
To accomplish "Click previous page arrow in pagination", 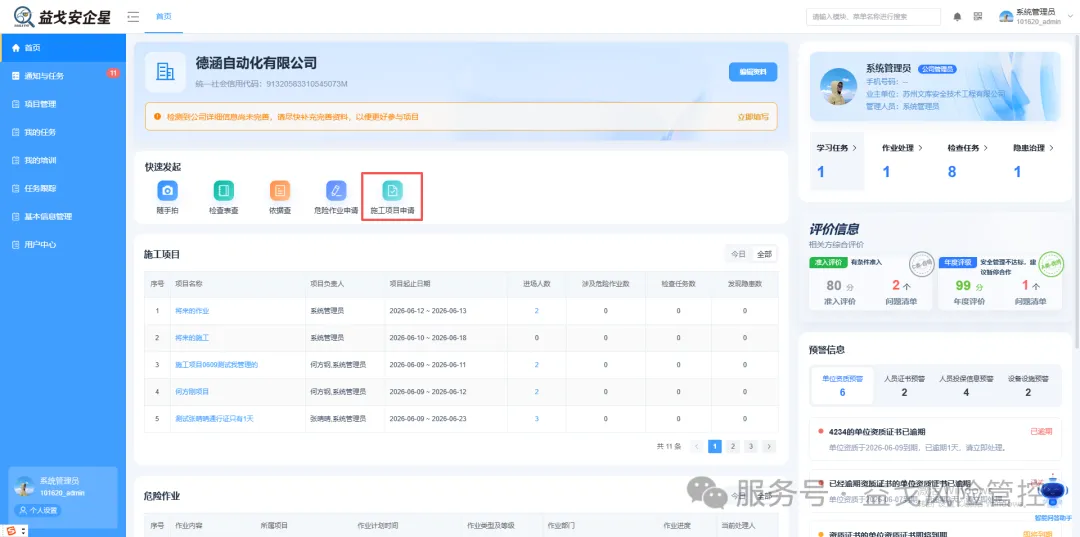I will pyautogui.click(x=697, y=446).
